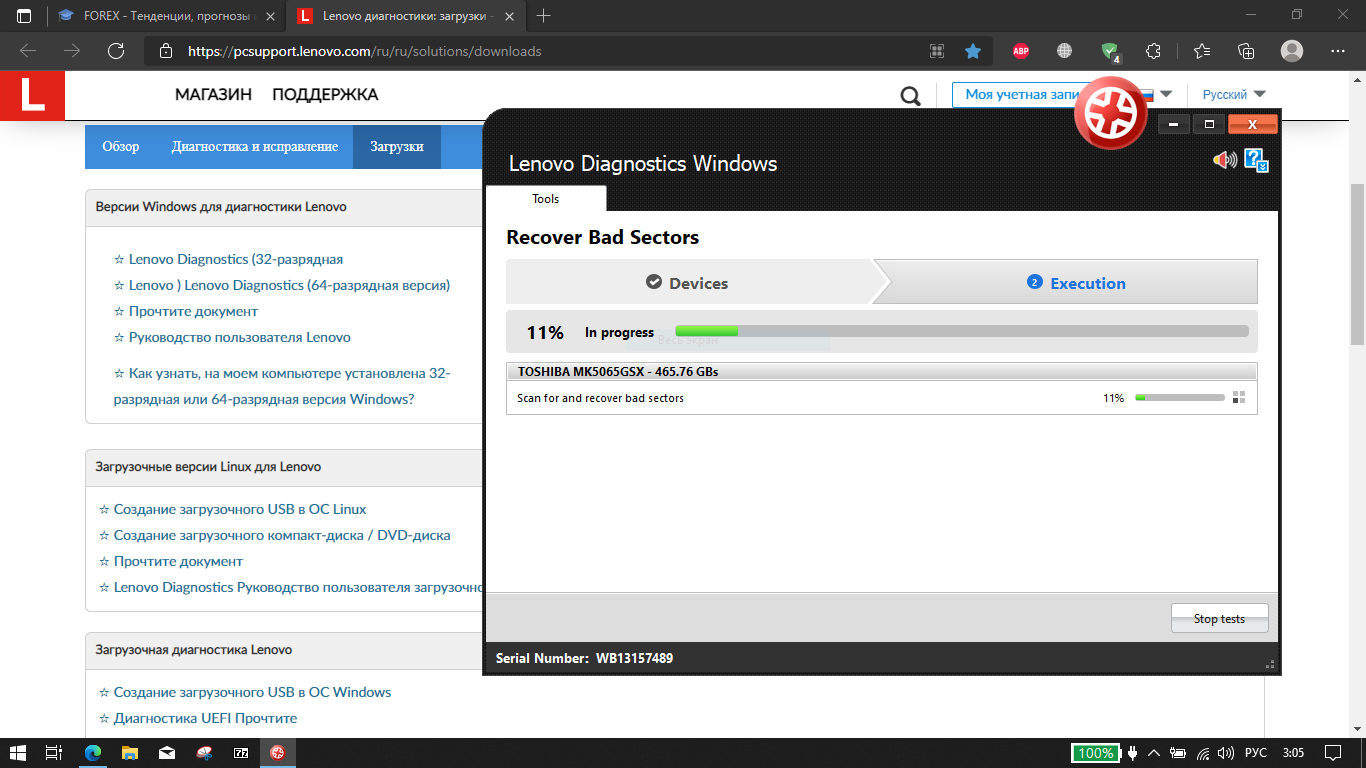The image size is (1366, 768).
Task: Click the 100% battery indicator in the tray
Action: coord(1096,753)
